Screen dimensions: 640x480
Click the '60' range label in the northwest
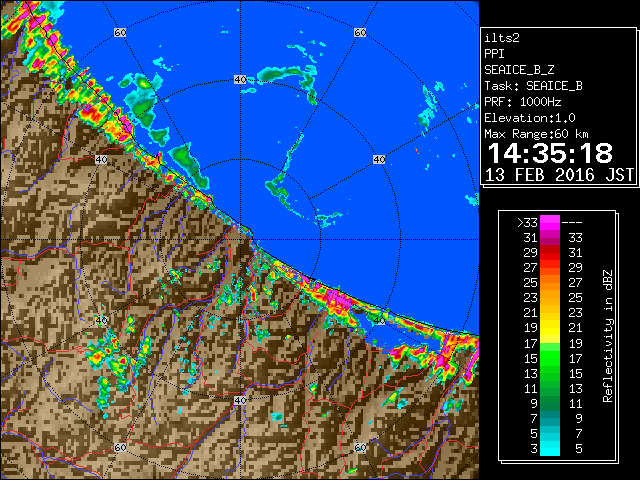tap(120, 32)
